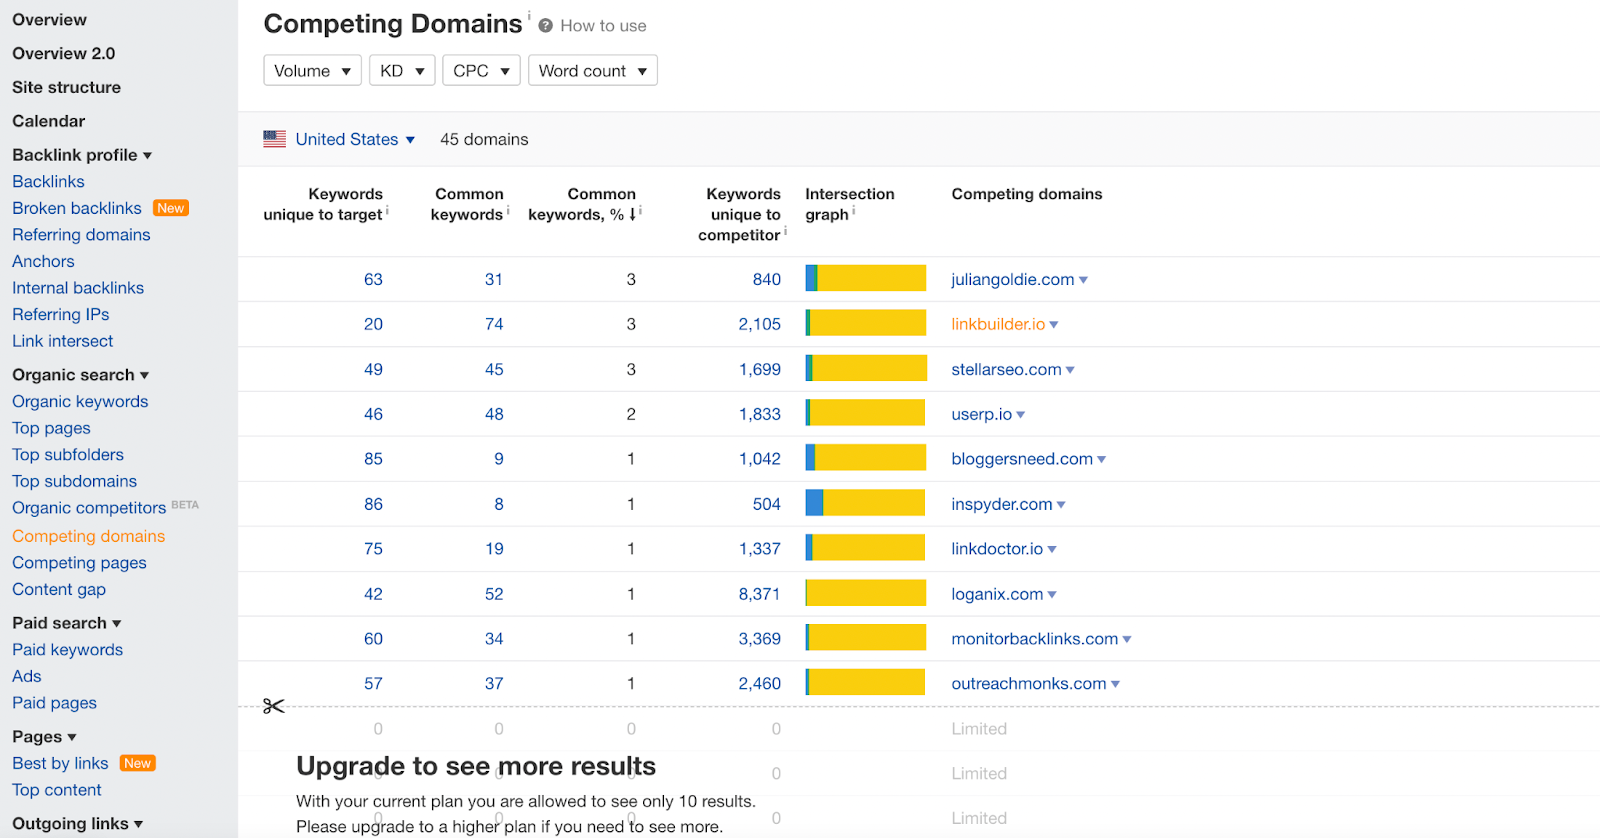Viewport: 1600px width, 838px height.
Task: Open the Referring domains report
Action: 81,235
